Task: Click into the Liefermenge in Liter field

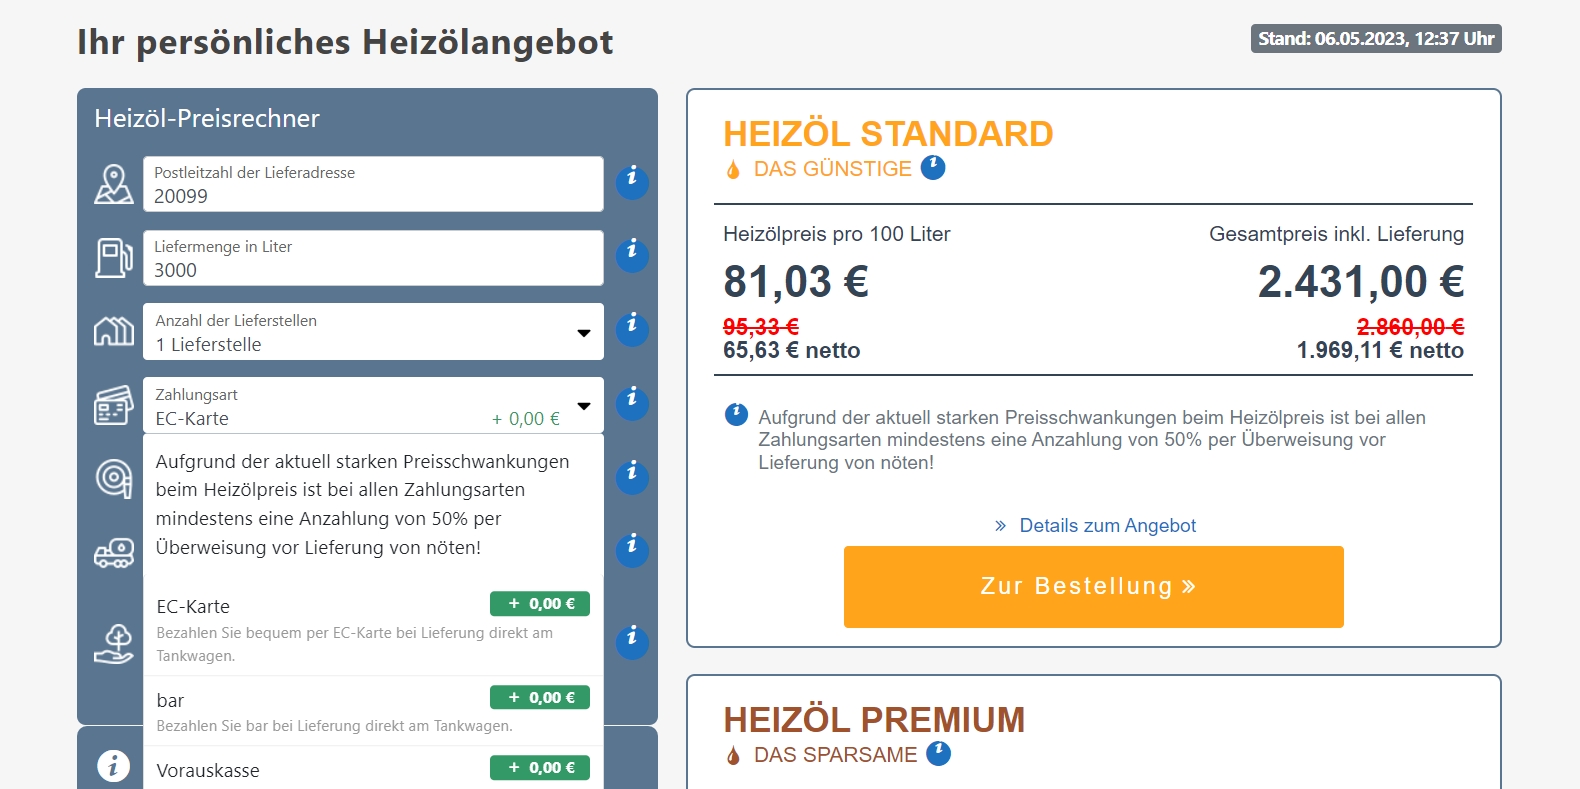Action: [x=373, y=258]
